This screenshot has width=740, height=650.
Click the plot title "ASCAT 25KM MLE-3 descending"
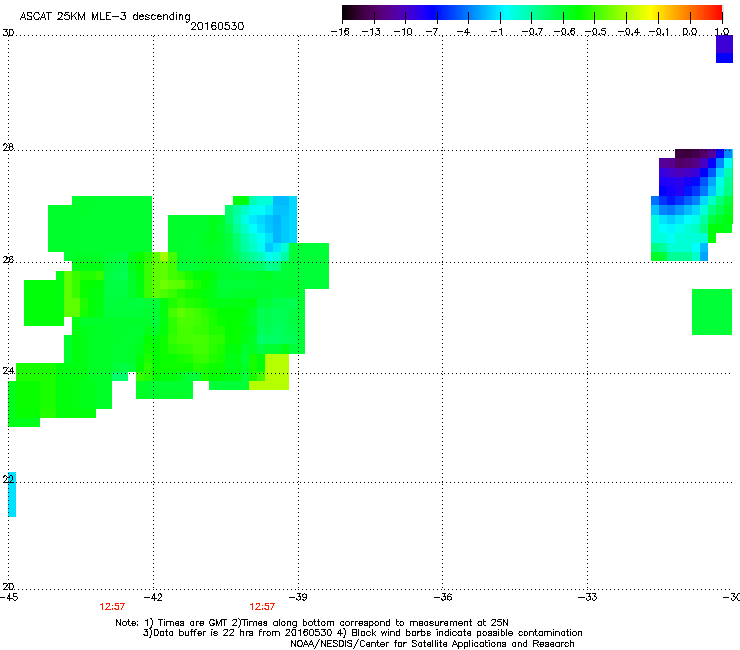pyautogui.click(x=105, y=16)
